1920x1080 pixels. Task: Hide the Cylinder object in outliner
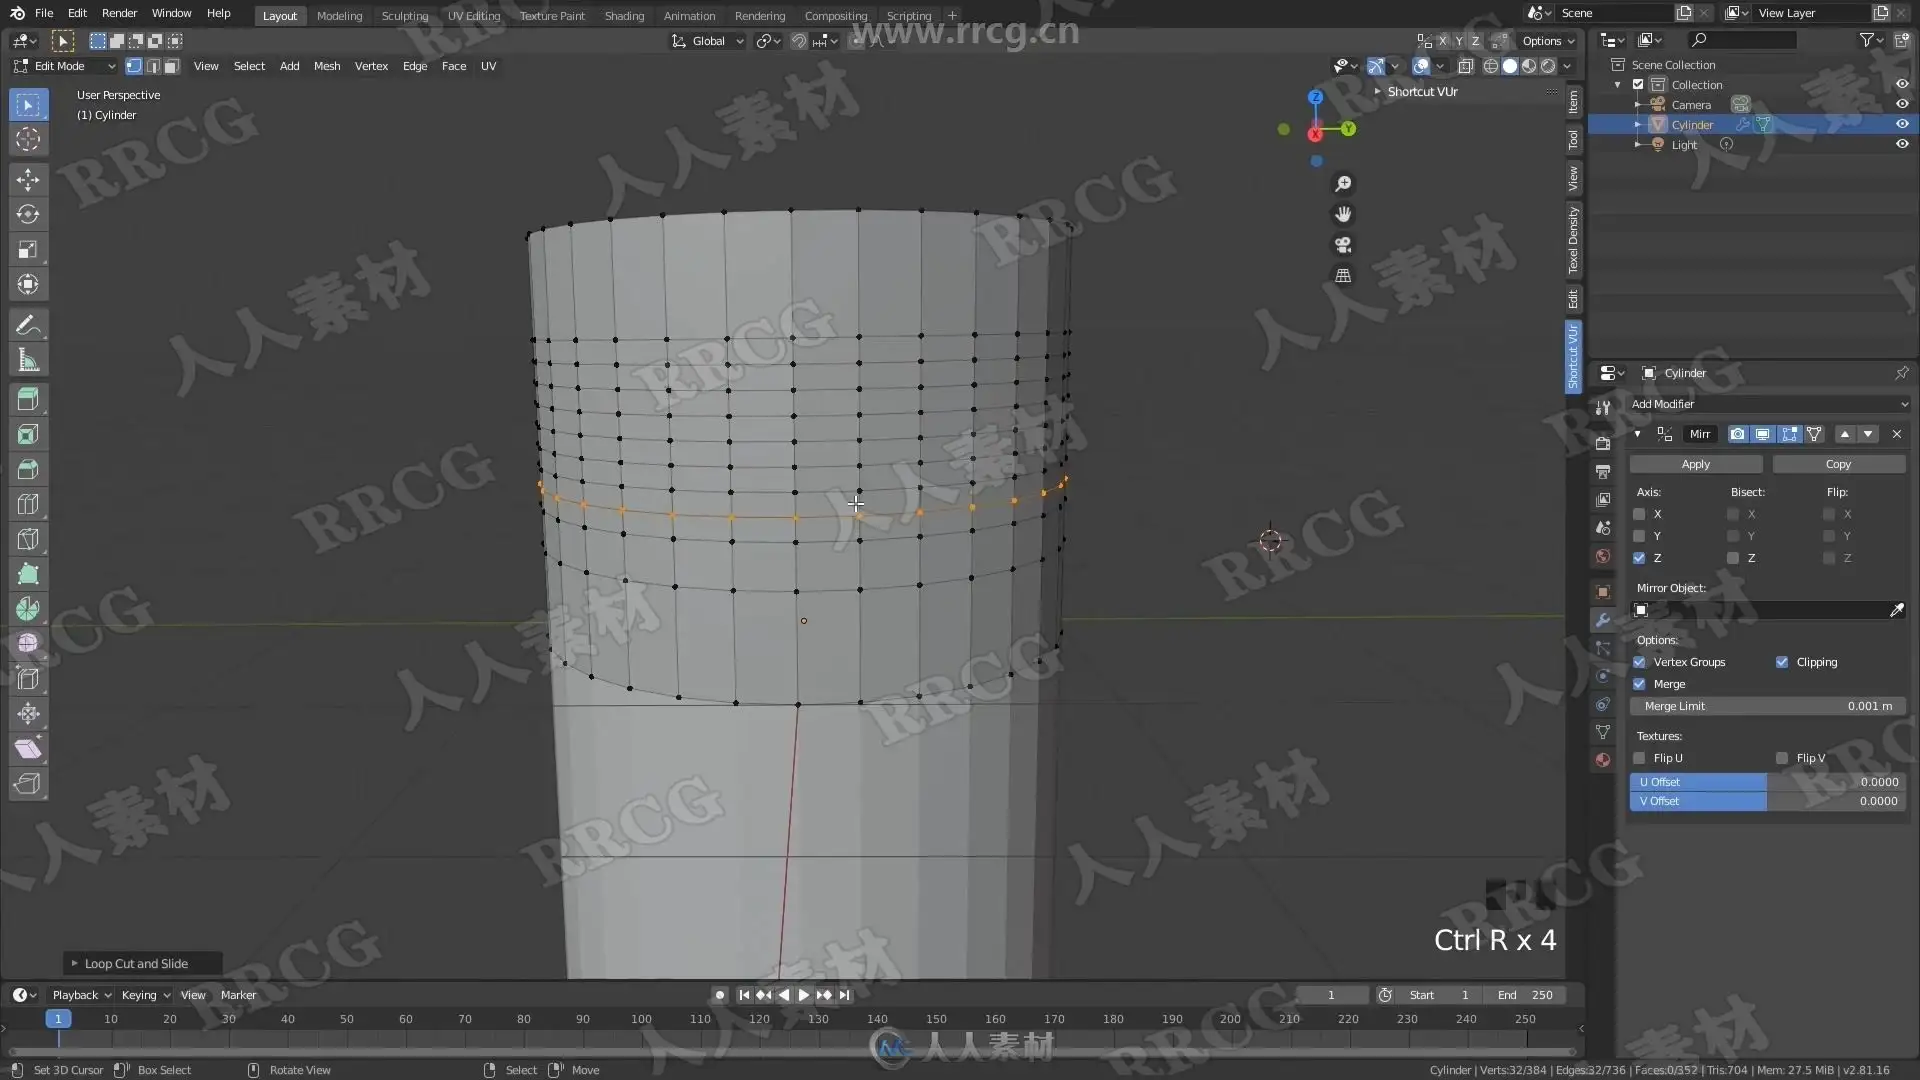point(1902,124)
